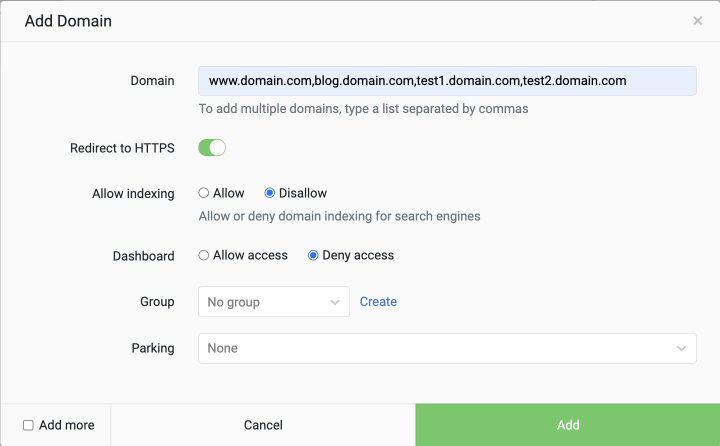This screenshot has width=720, height=446.
Task: Click the green Add button
Action: 568,425
